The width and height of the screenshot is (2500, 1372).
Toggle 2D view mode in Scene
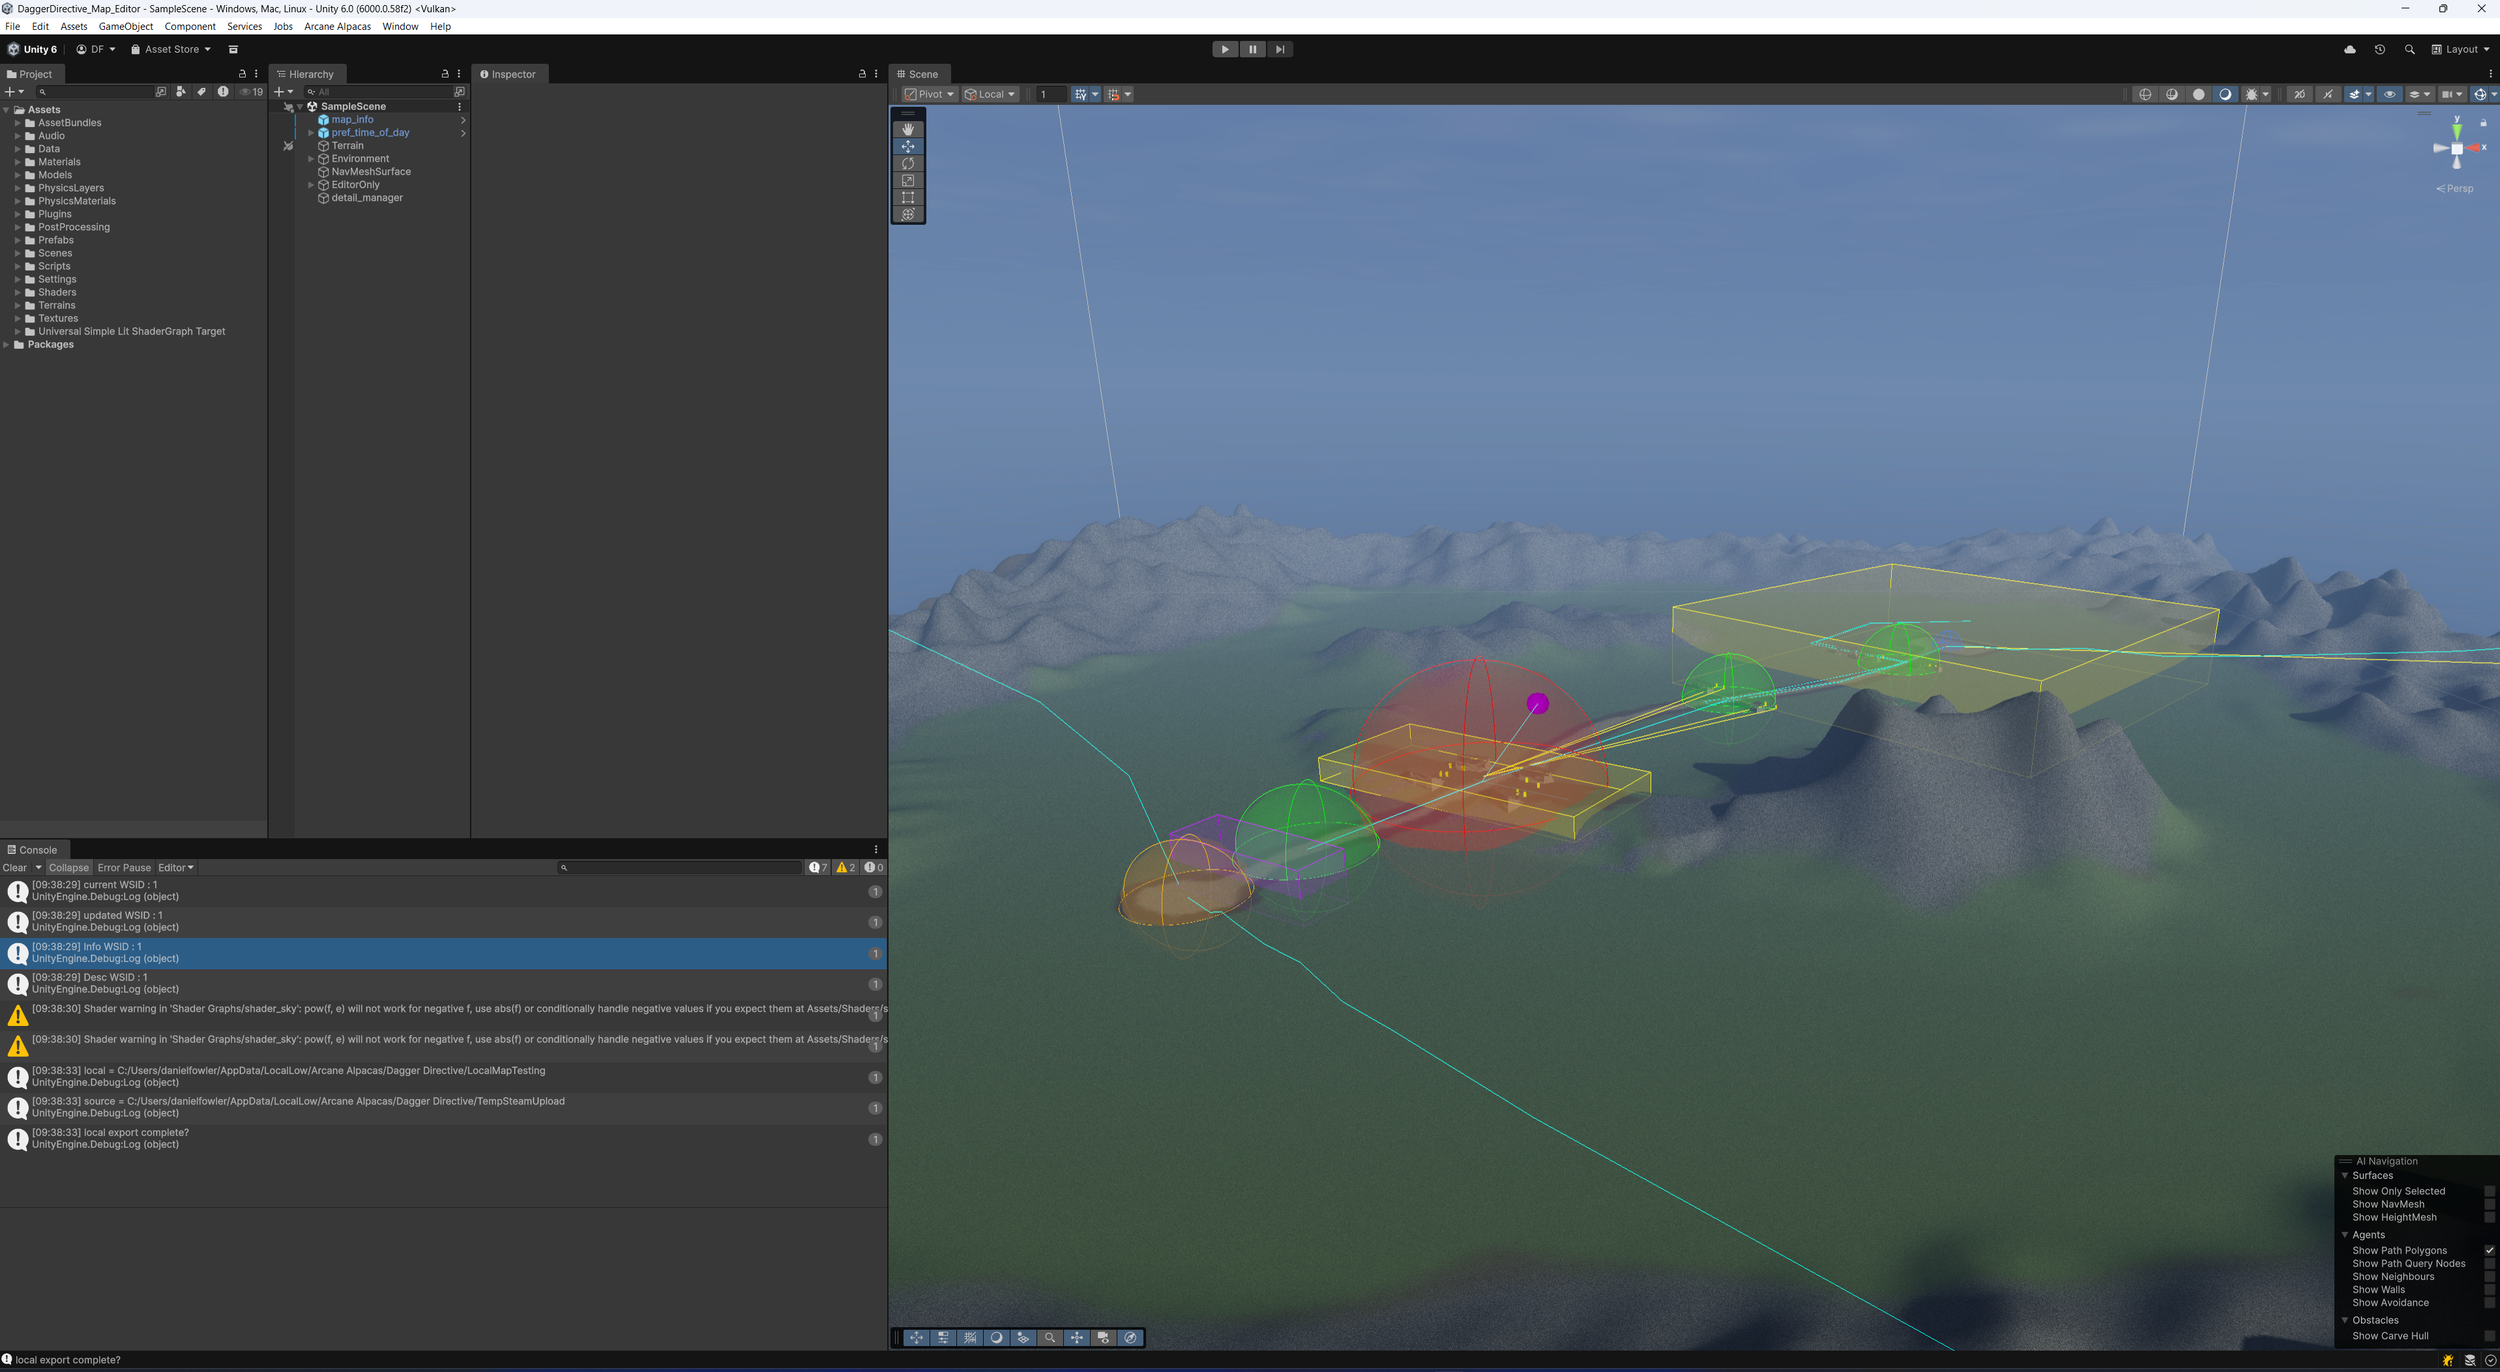click(2298, 94)
